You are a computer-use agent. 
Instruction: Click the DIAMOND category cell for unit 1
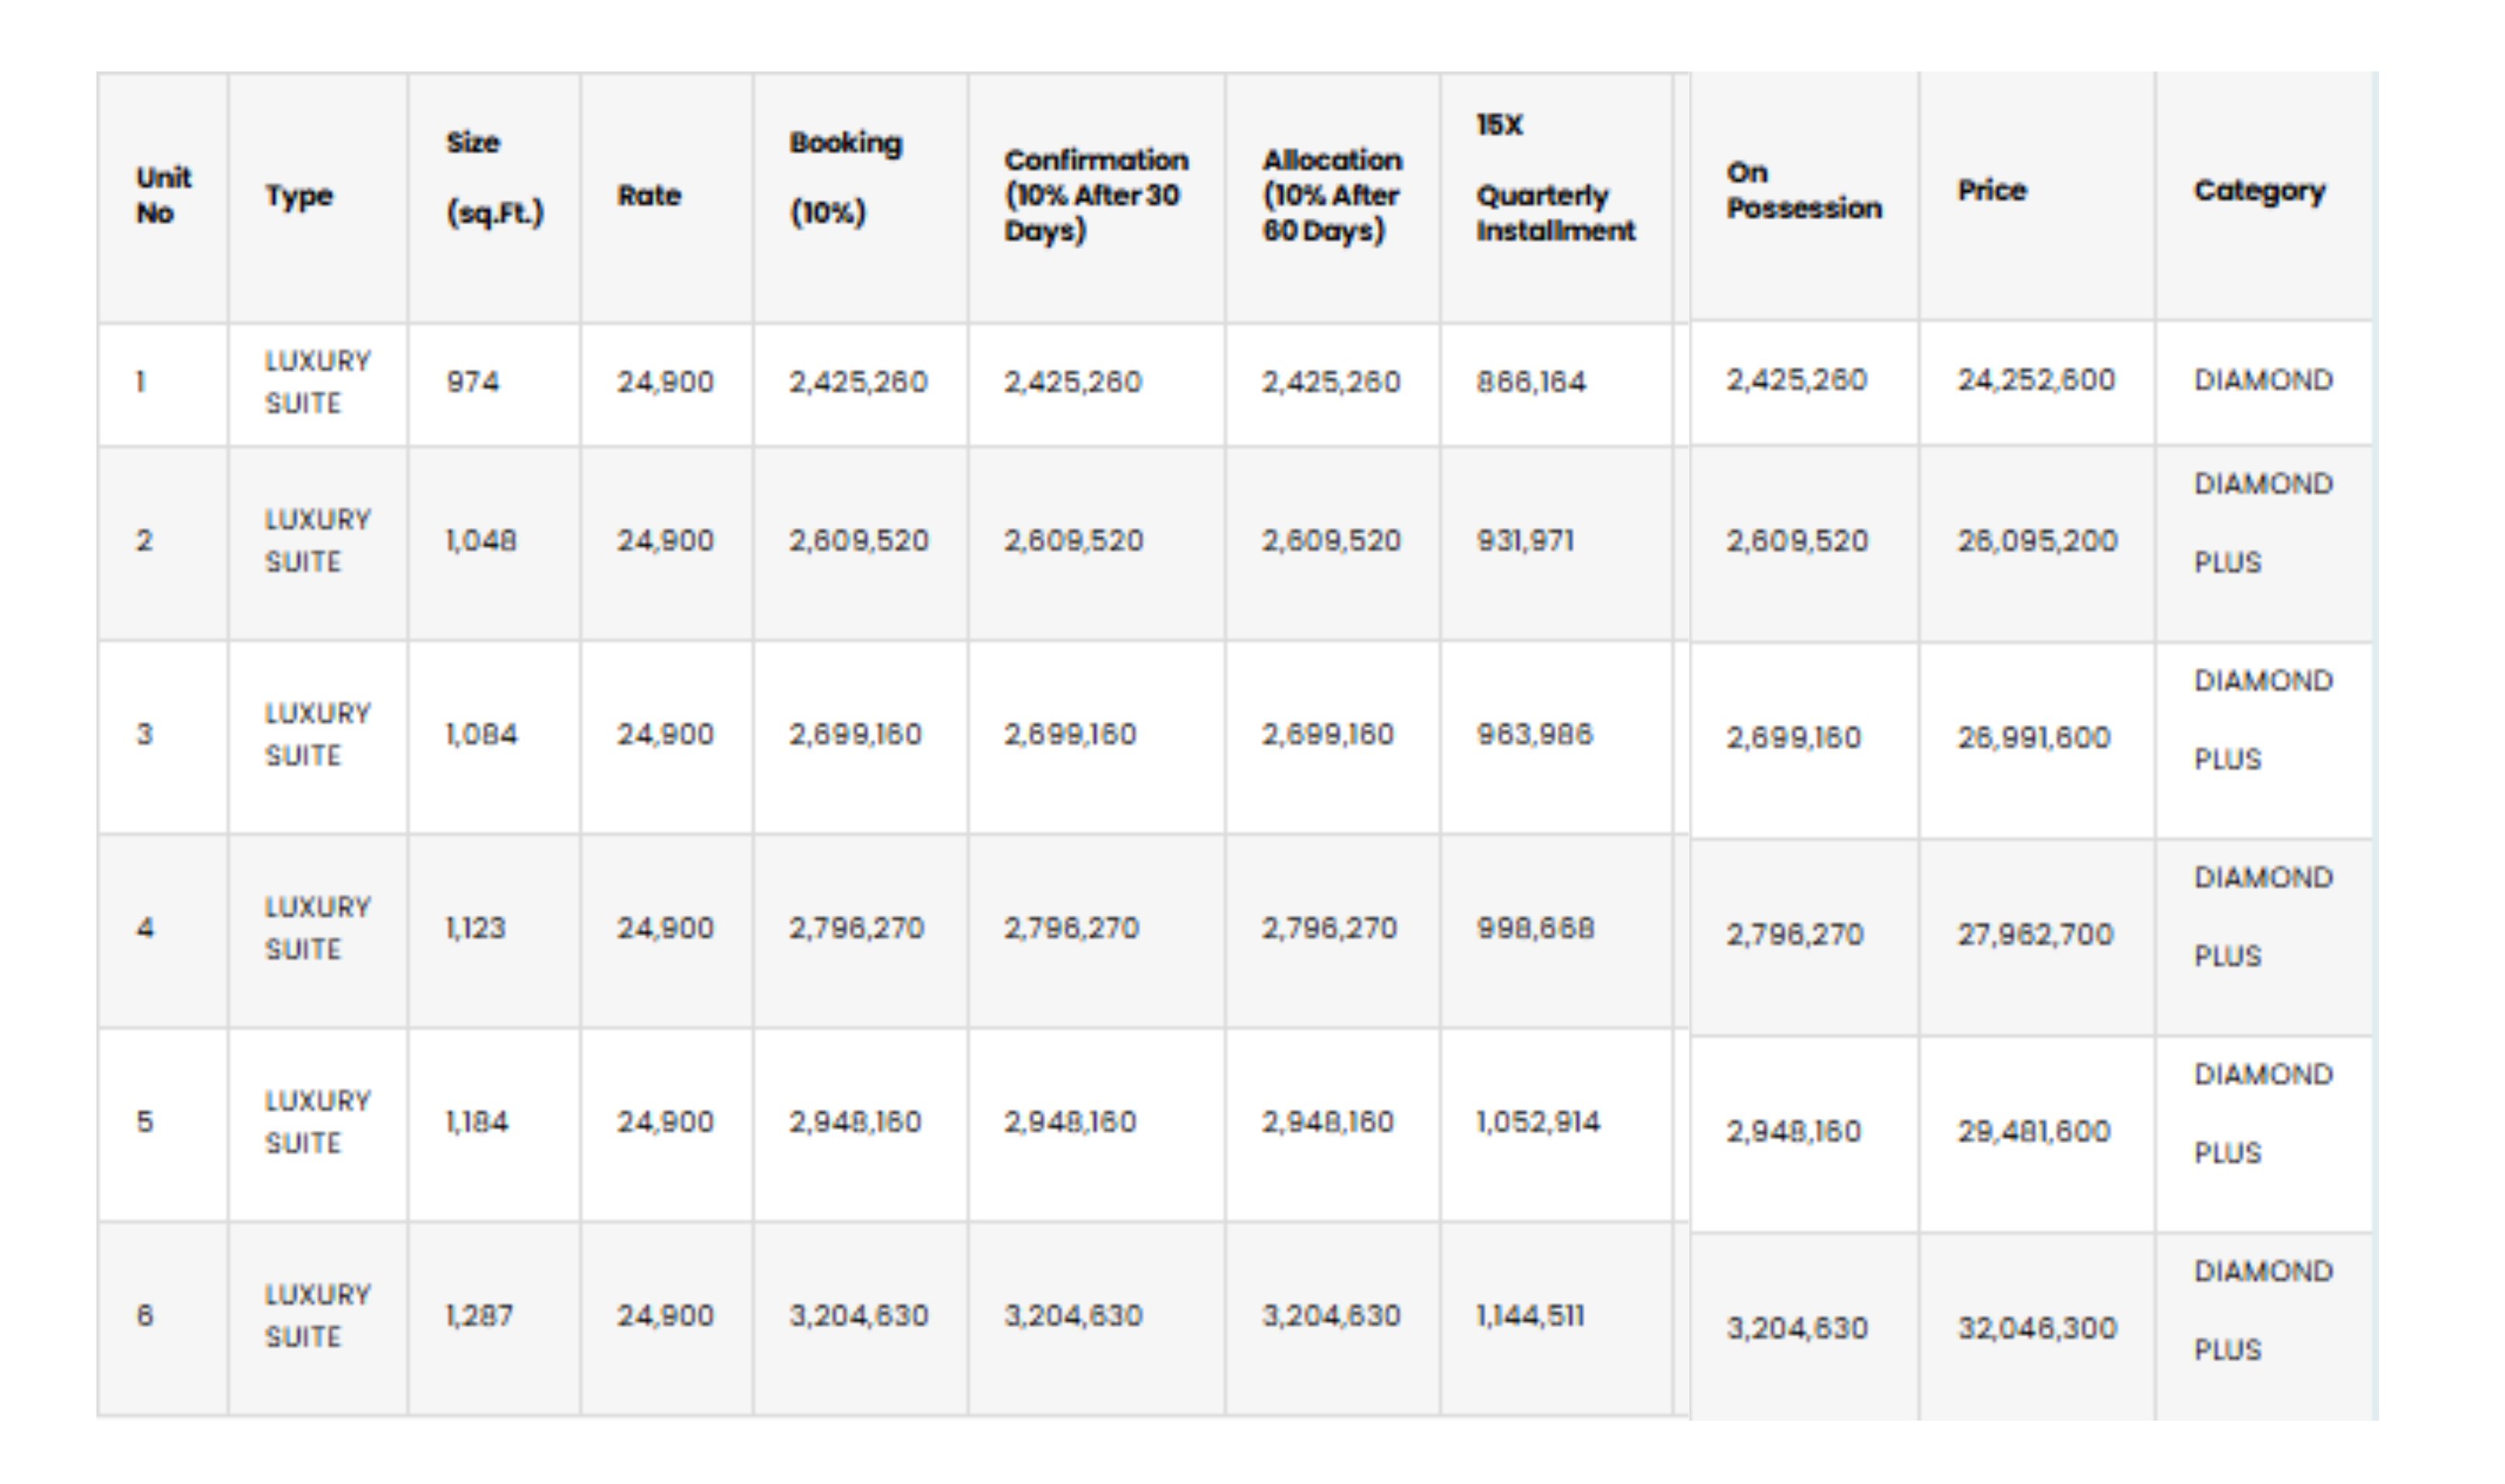click(x=2263, y=380)
